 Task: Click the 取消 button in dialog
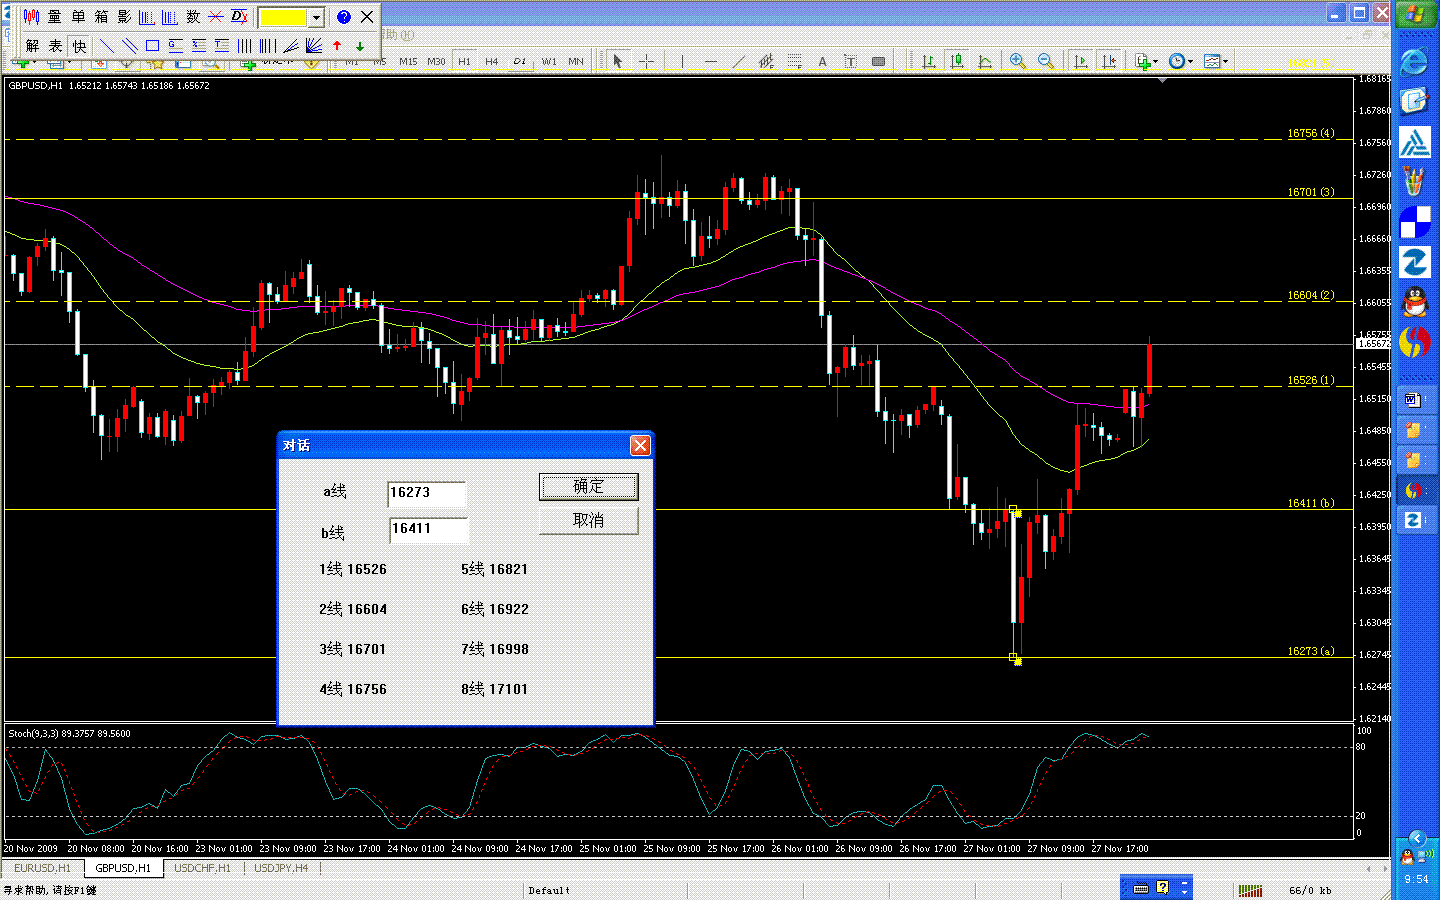(x=589, y=521)
